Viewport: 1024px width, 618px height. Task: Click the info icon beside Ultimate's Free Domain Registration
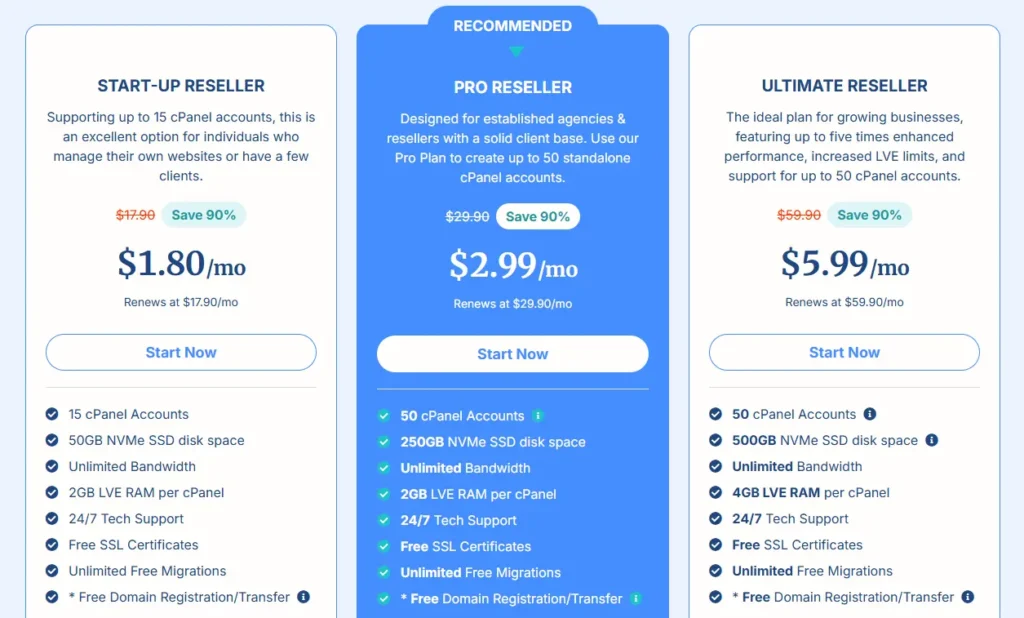coord(968,596)
